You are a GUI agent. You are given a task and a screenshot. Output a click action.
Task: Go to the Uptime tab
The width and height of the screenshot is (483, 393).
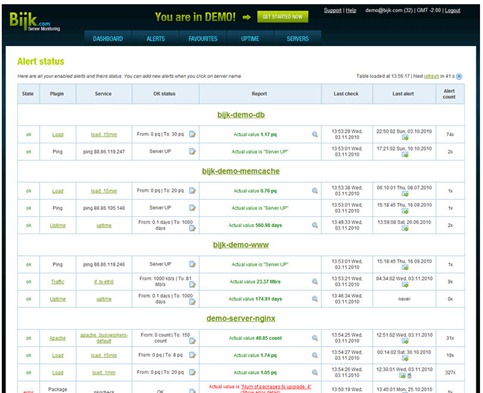coord(250,38)
